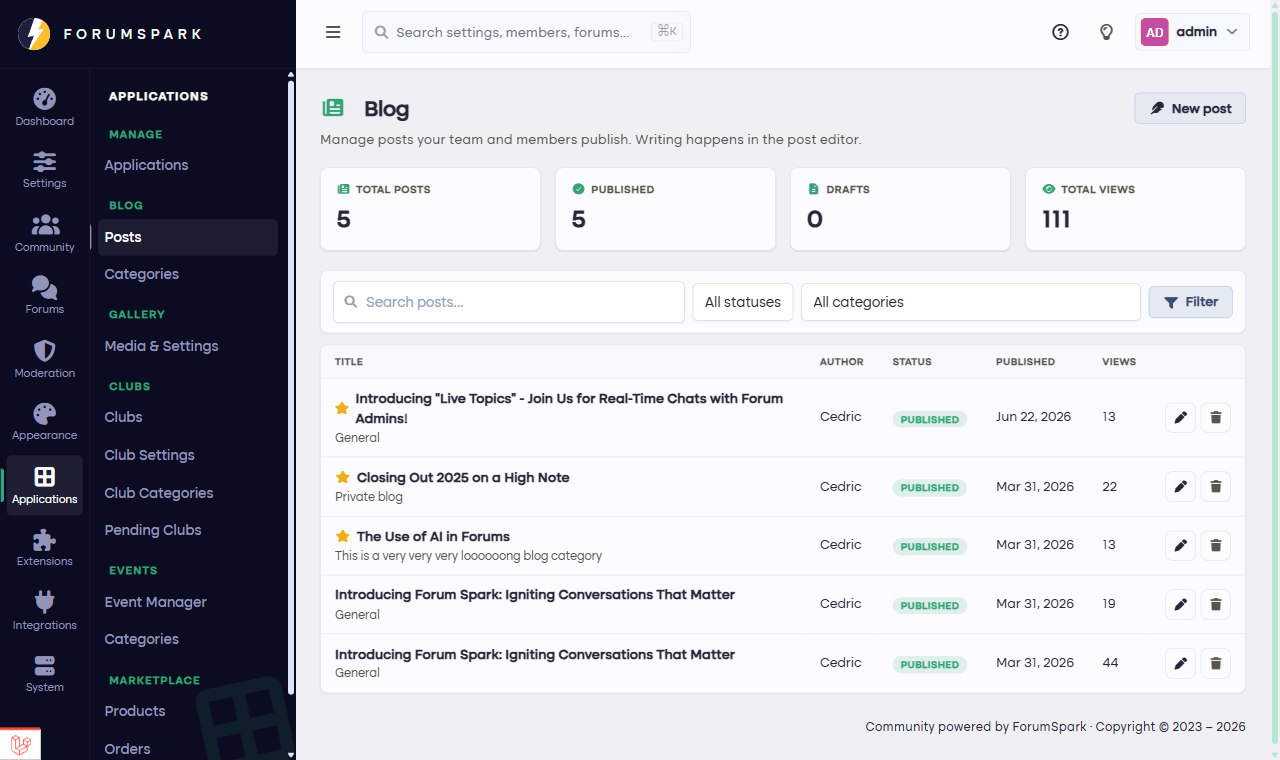
Task: Delete the "Live Topics" post
Action: tap(1216, 417)
